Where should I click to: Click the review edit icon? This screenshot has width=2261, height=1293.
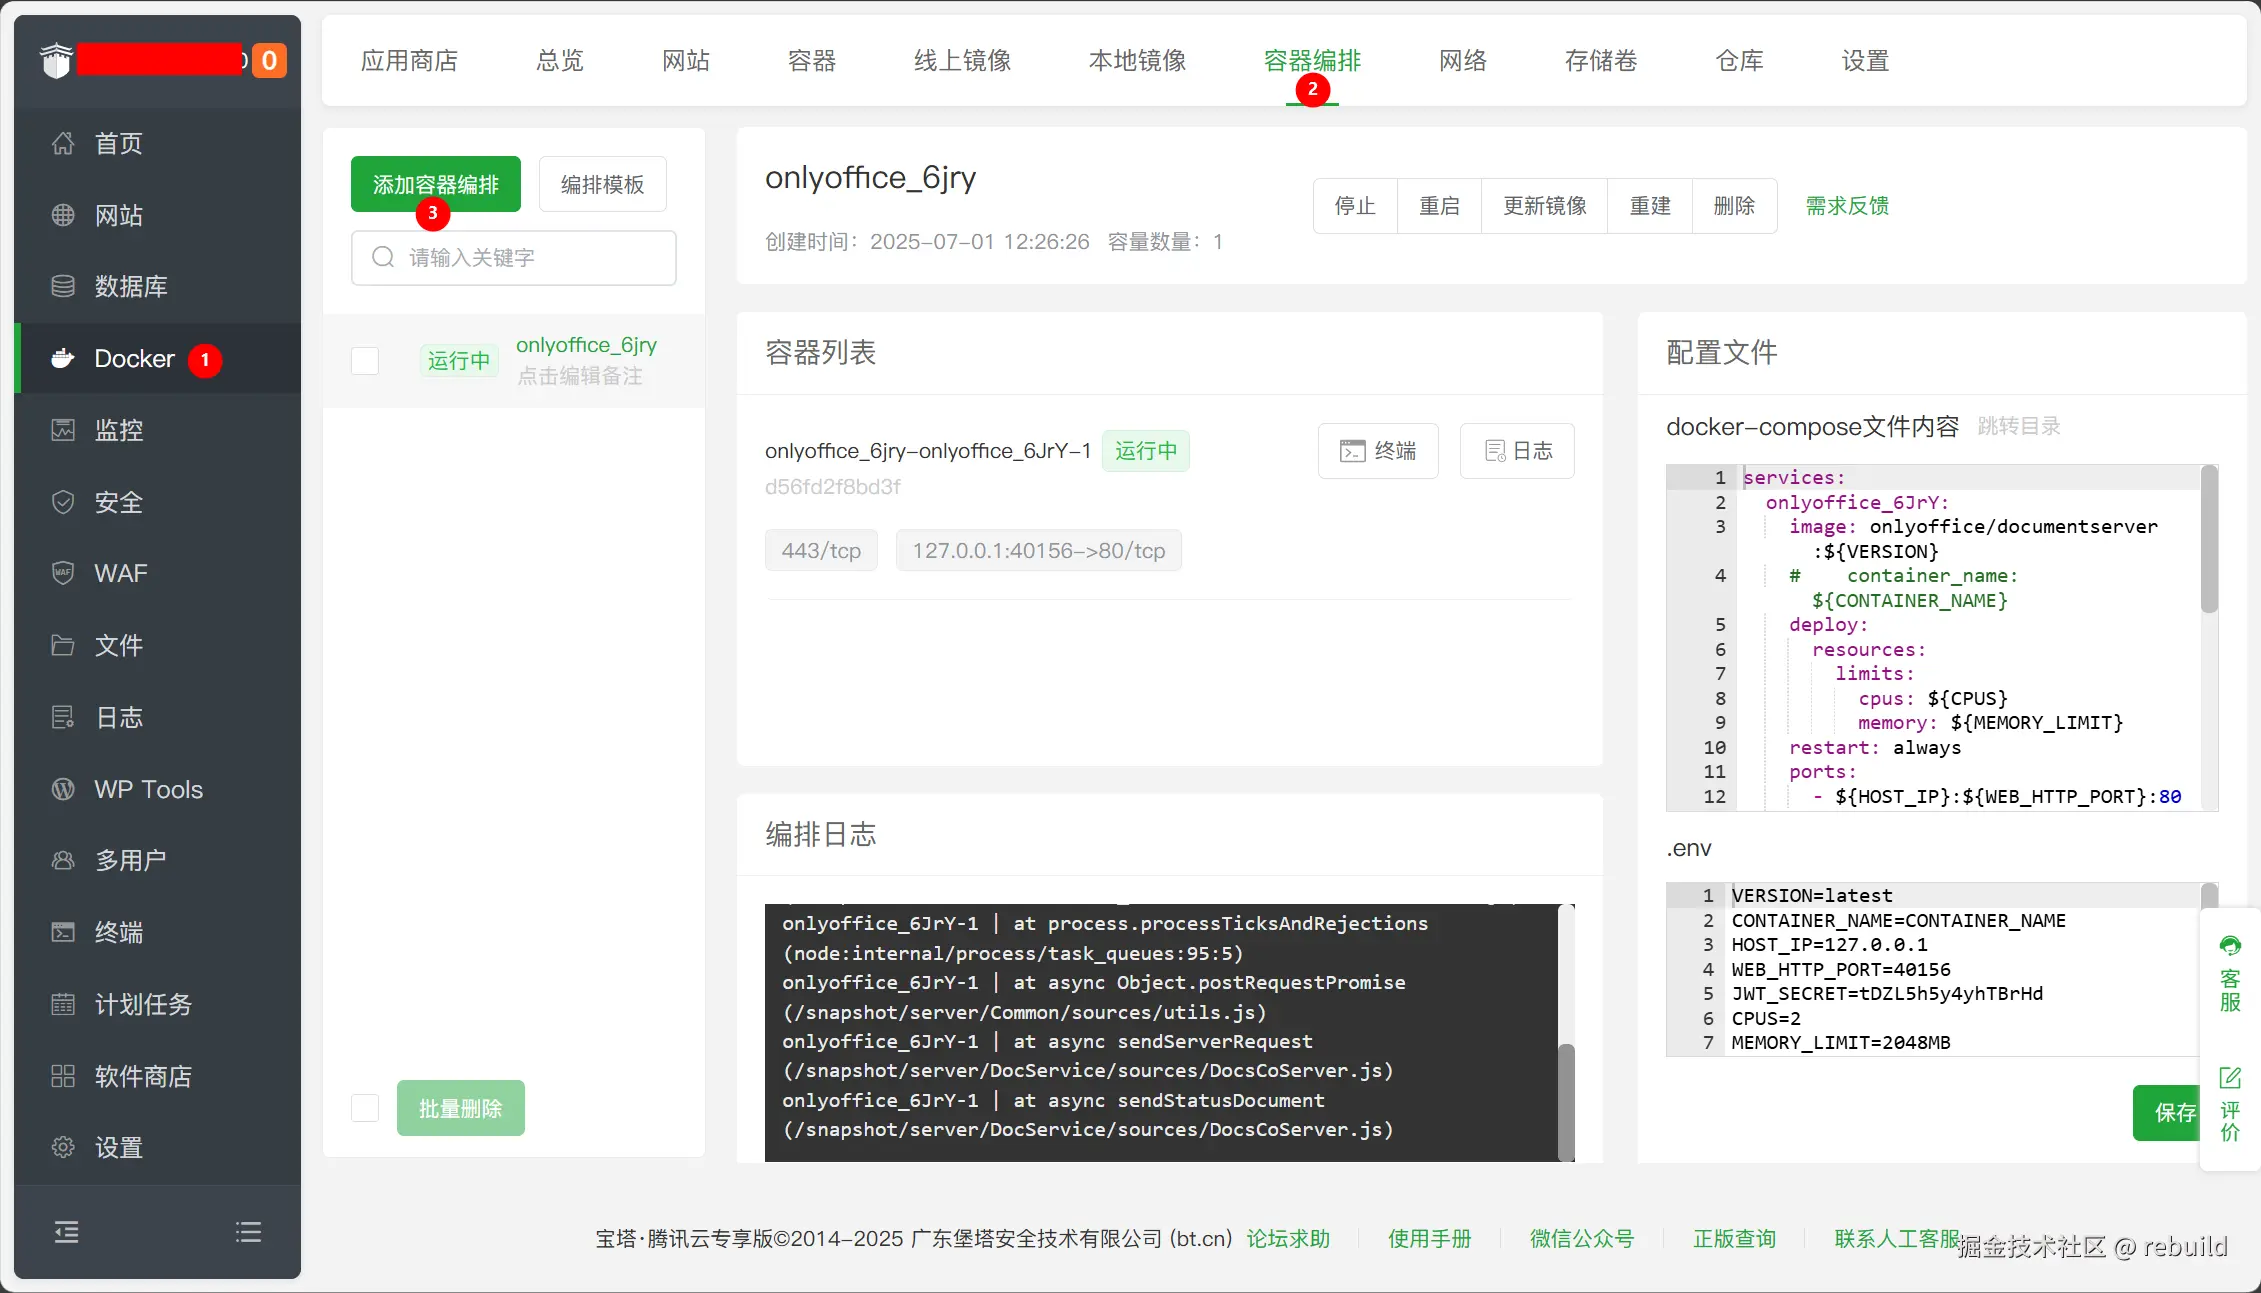pos(2230,1078)
